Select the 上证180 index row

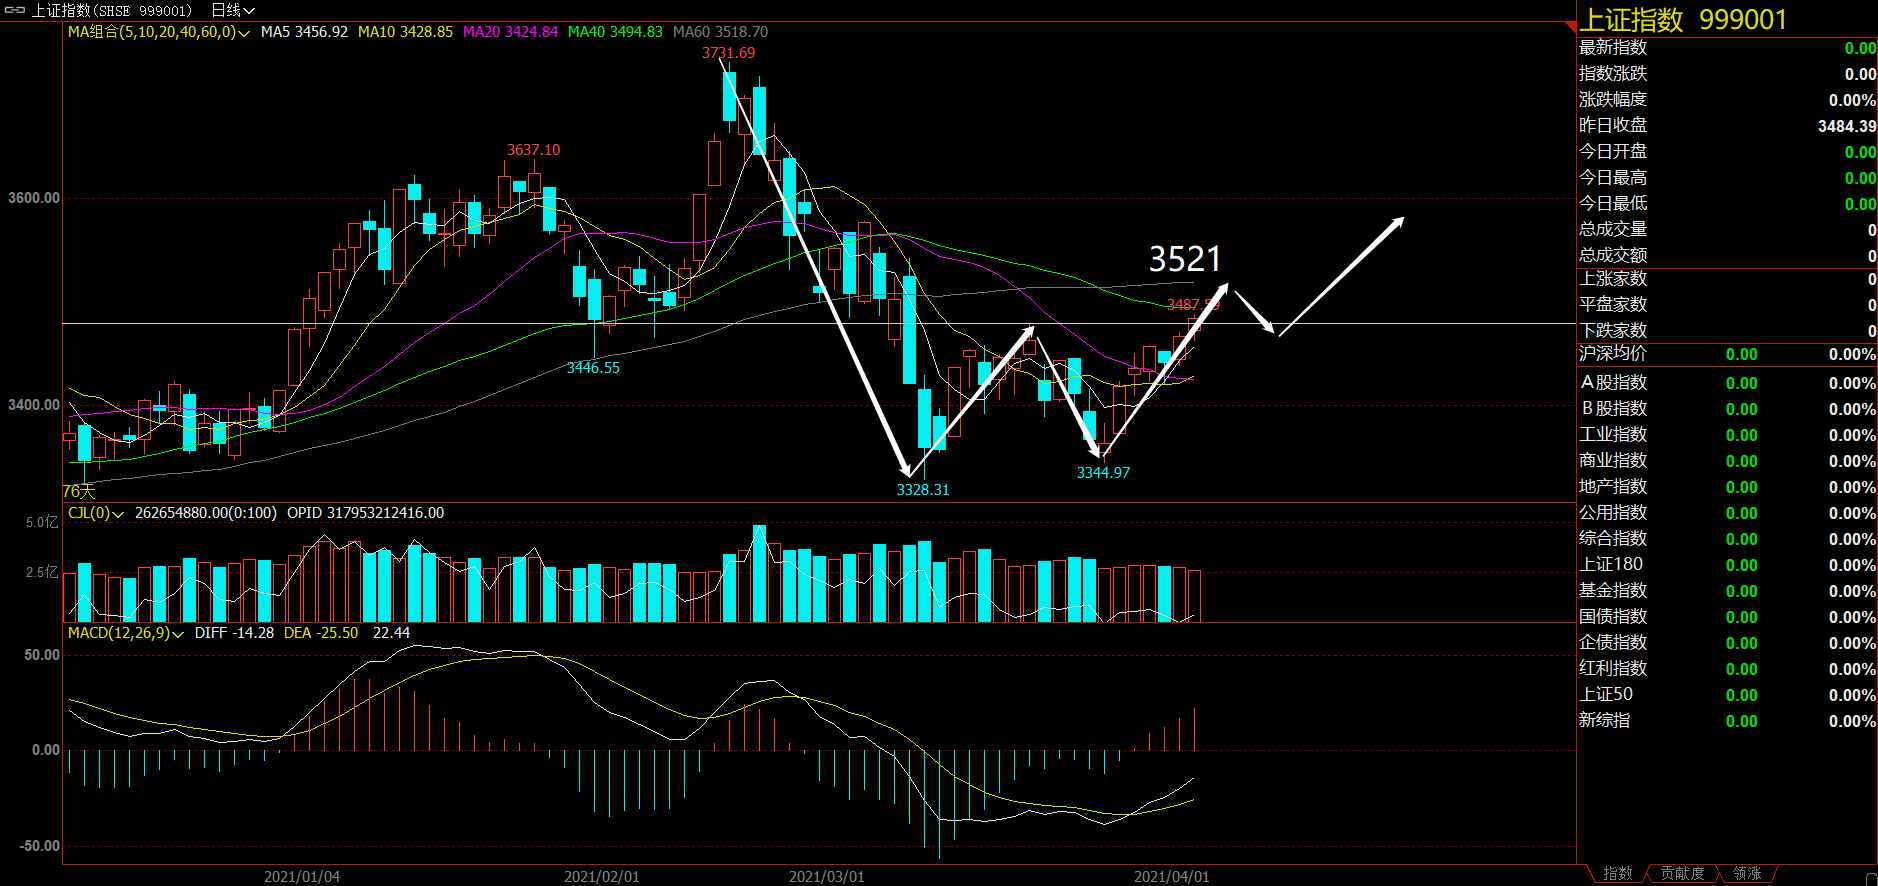(x=1727, y=565)
